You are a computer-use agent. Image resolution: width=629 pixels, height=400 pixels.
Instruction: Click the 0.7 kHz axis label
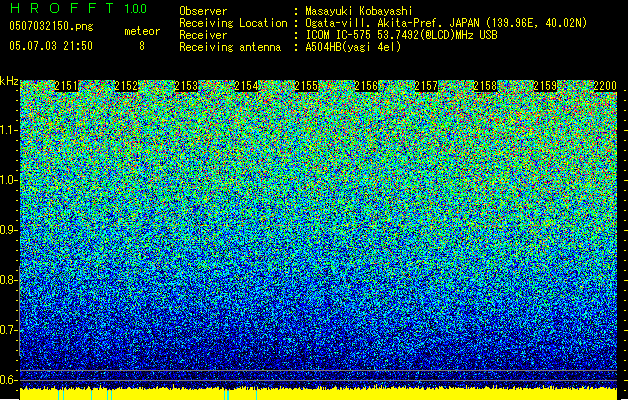pos(9,330)
